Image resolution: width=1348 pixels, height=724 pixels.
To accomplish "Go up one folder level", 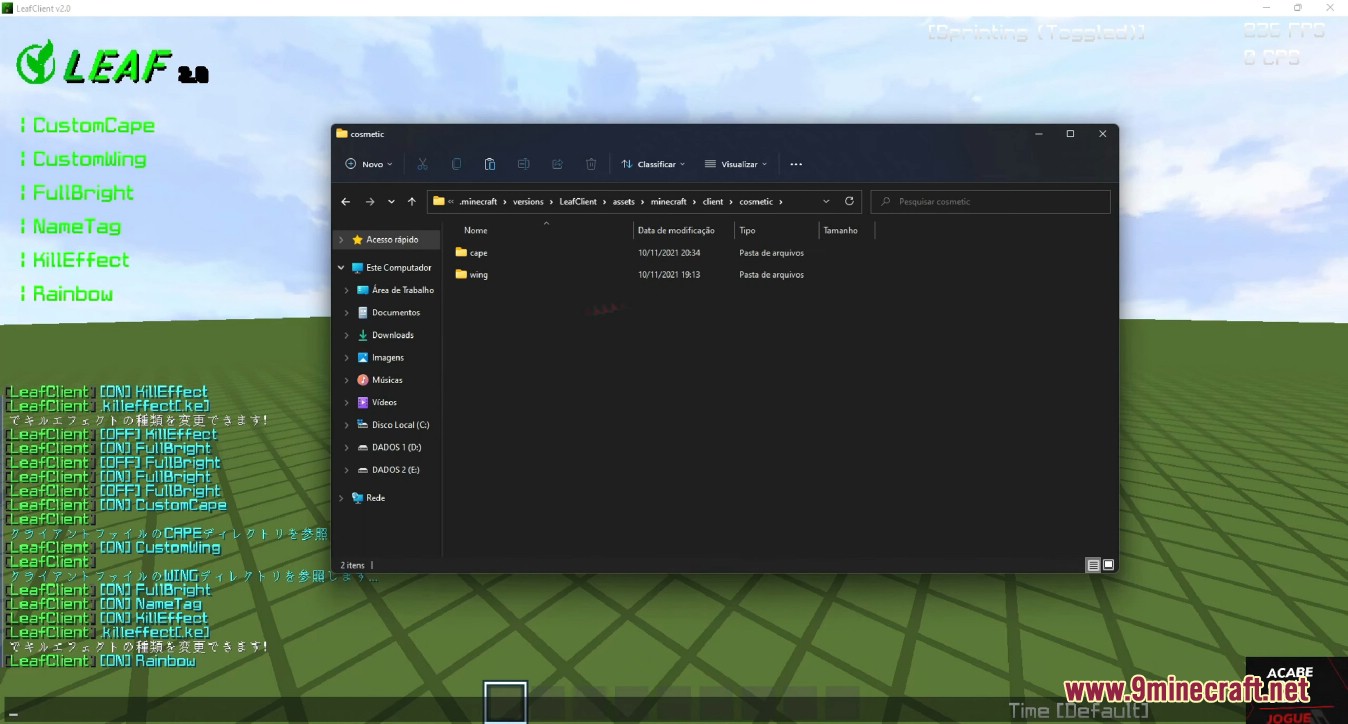I will click(x=412, y=201).
